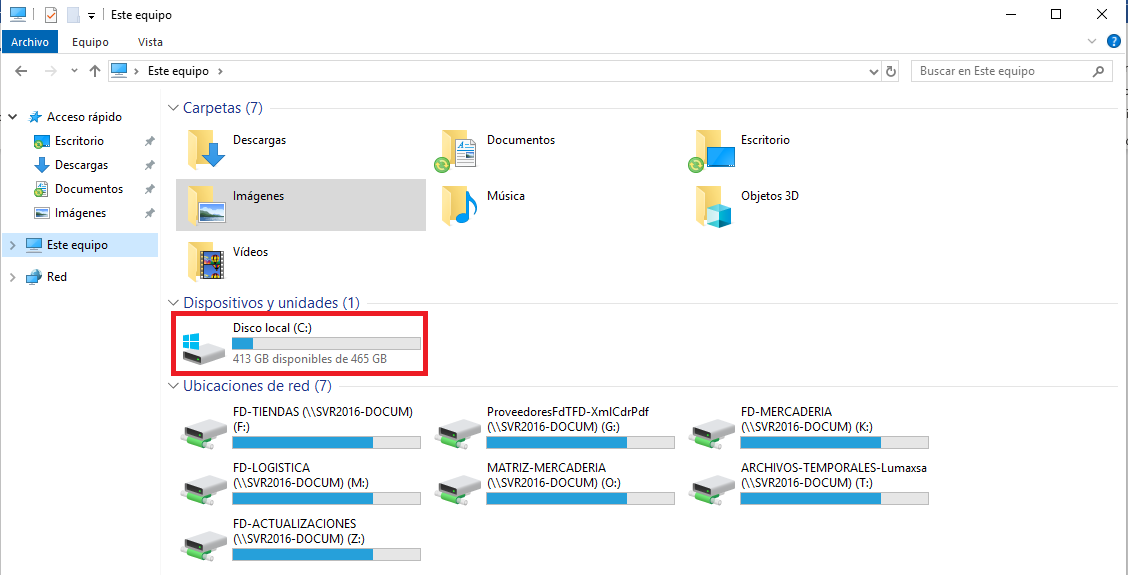Collapse the Ubicaciones de red section
Image resolution: width=1128 pixels, height=575 pixels.
[173, 386]
